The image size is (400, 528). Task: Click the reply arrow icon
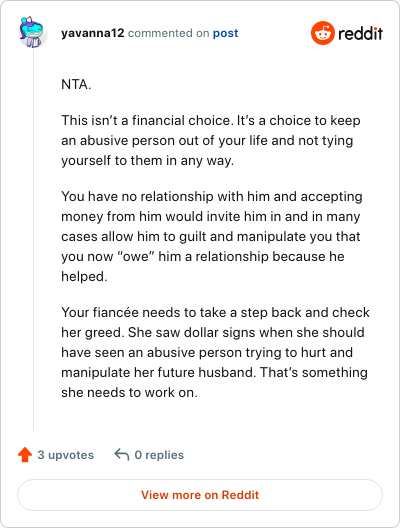(122, 455)
